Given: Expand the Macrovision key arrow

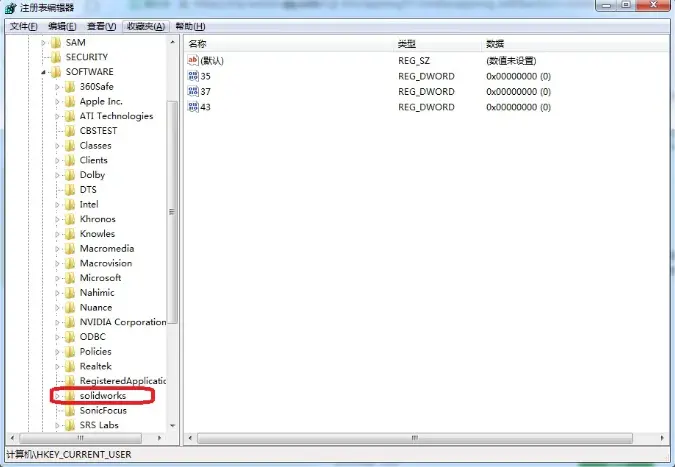Looking at the screenshot, I should tap(57, 263).
